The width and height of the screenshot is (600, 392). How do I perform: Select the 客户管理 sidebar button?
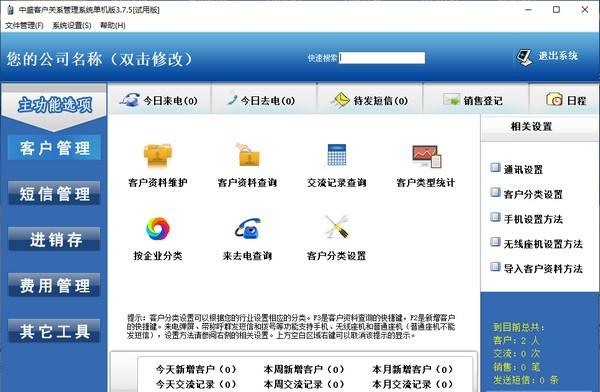point(54,148)
